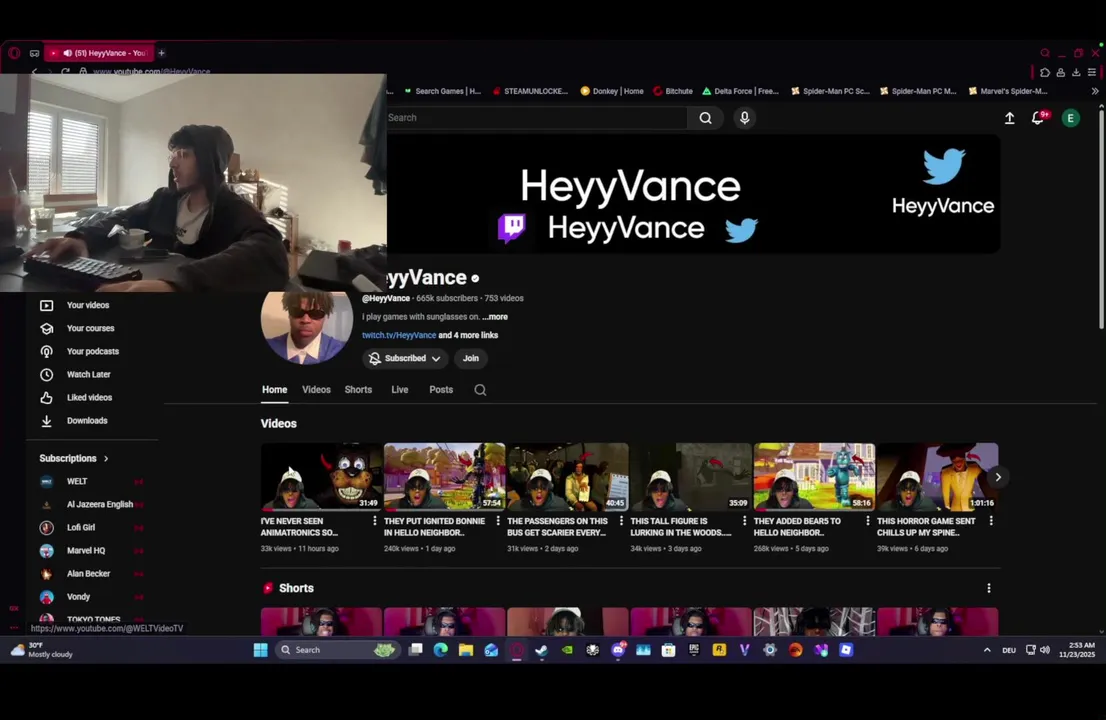Screen dimensions: 1106x720
Task: Open Opera easy setup menu icon
Action: [1092, 72]
